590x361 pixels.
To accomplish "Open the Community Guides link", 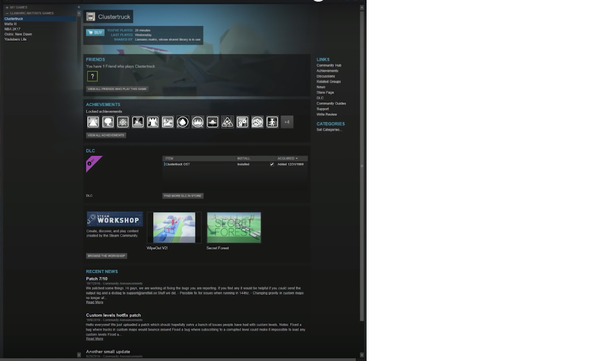I will pos(331,104).
